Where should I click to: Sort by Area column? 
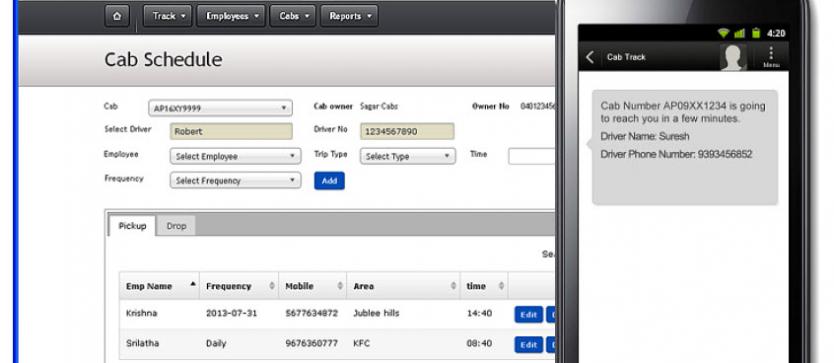(403, 286)
